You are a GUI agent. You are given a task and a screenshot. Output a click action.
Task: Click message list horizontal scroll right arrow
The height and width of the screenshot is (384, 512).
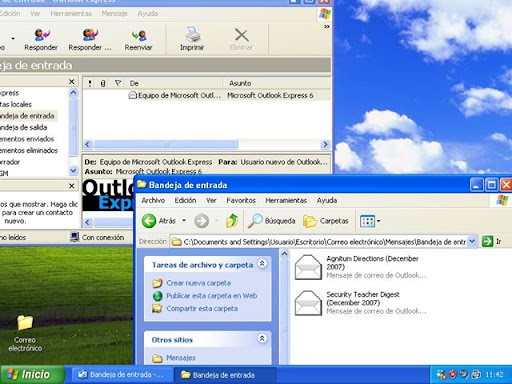coord(325,144)
